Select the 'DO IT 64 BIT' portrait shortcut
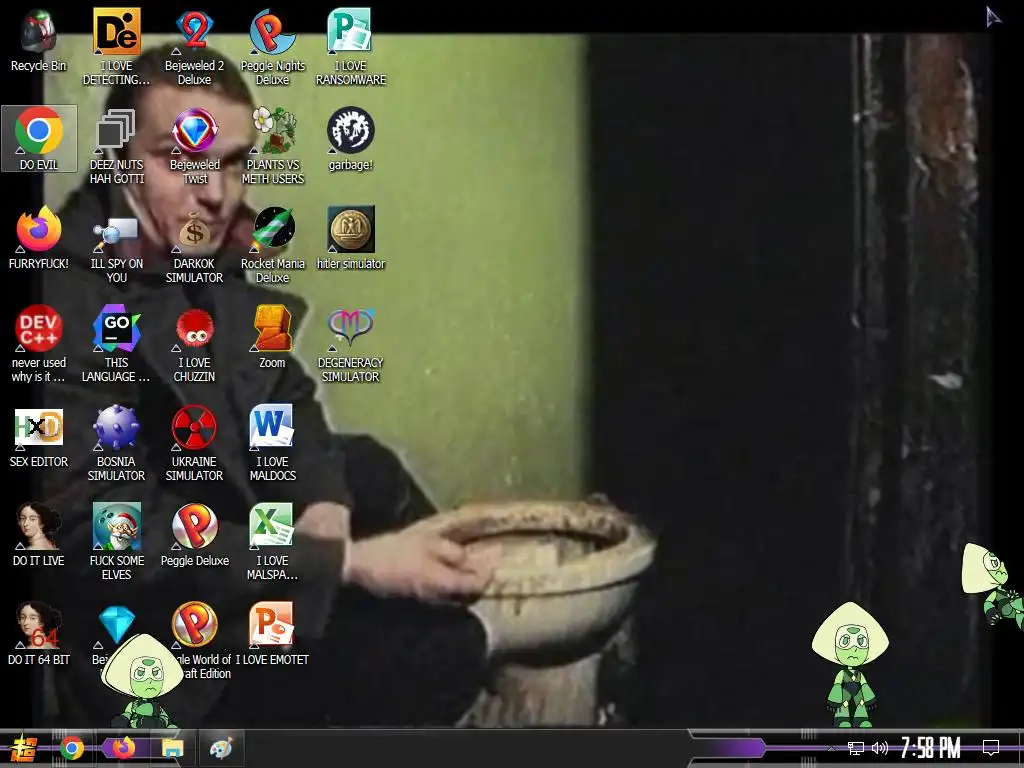Screen dimensions: 1024x768 (x=39, y=634)
